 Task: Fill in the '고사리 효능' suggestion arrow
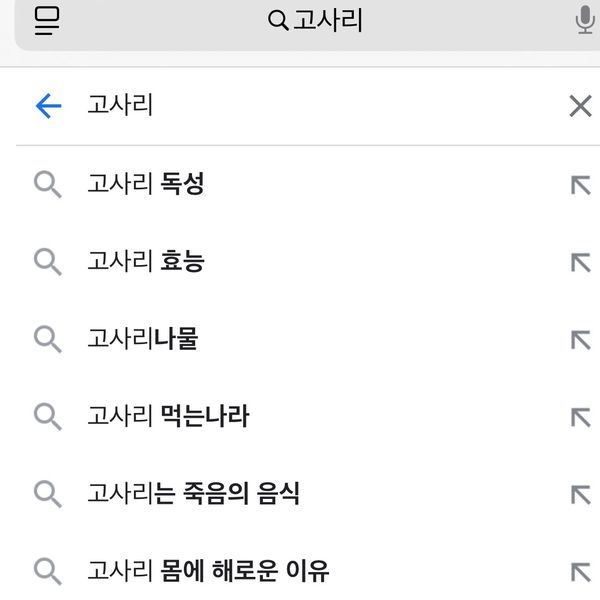(x=580, y=262)
